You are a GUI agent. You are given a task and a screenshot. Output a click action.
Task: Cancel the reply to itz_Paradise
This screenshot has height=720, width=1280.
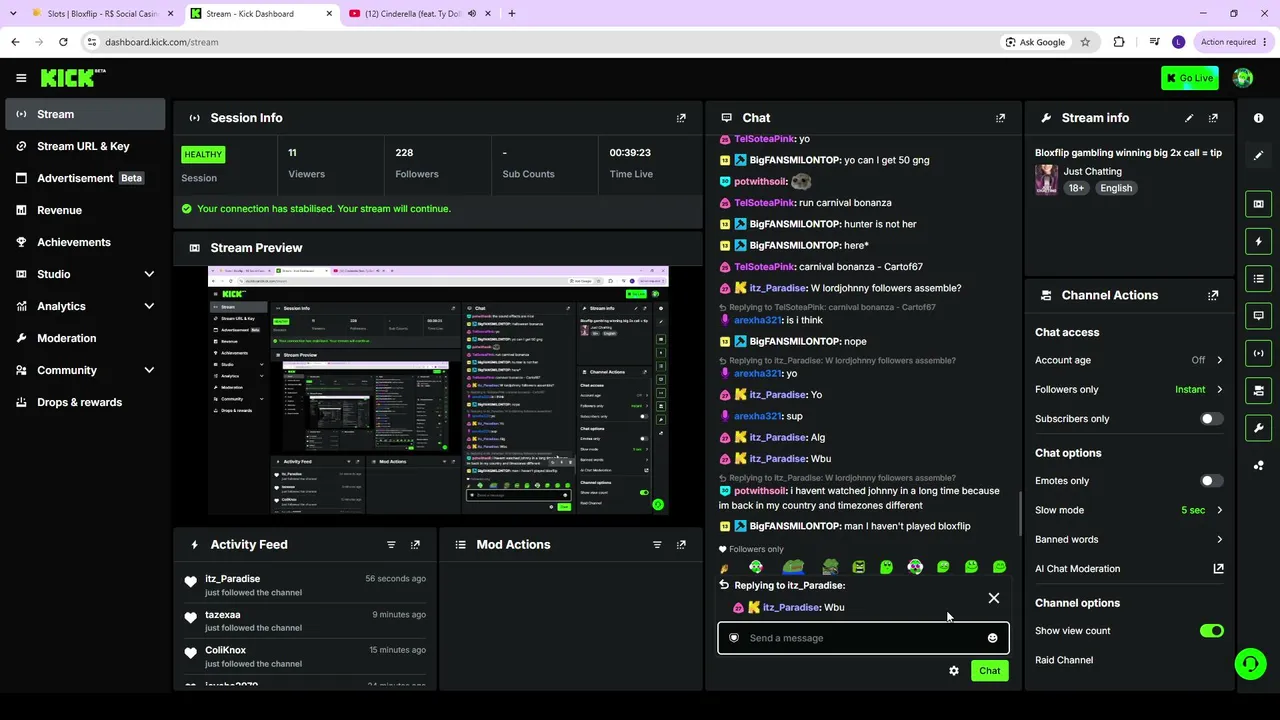point(993,598)
